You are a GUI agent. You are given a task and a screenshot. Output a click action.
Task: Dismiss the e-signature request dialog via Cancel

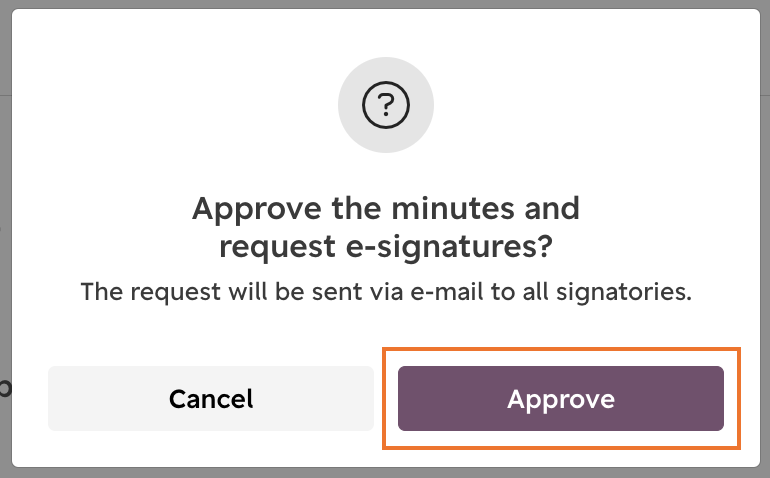click(211, 398)
